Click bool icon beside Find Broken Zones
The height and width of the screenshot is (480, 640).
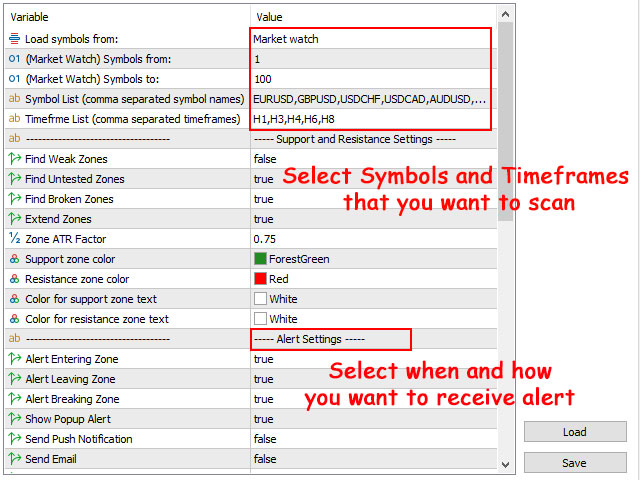[14, 198]
